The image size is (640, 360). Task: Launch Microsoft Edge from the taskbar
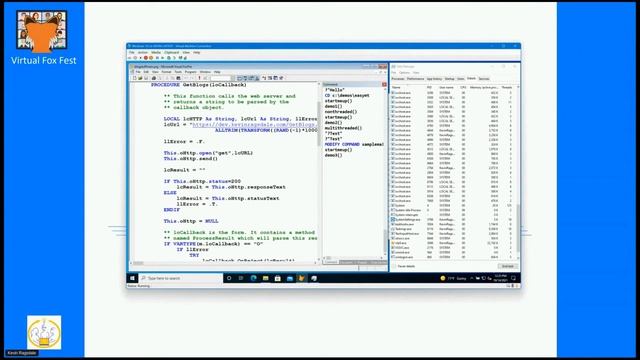coord(253,278)
